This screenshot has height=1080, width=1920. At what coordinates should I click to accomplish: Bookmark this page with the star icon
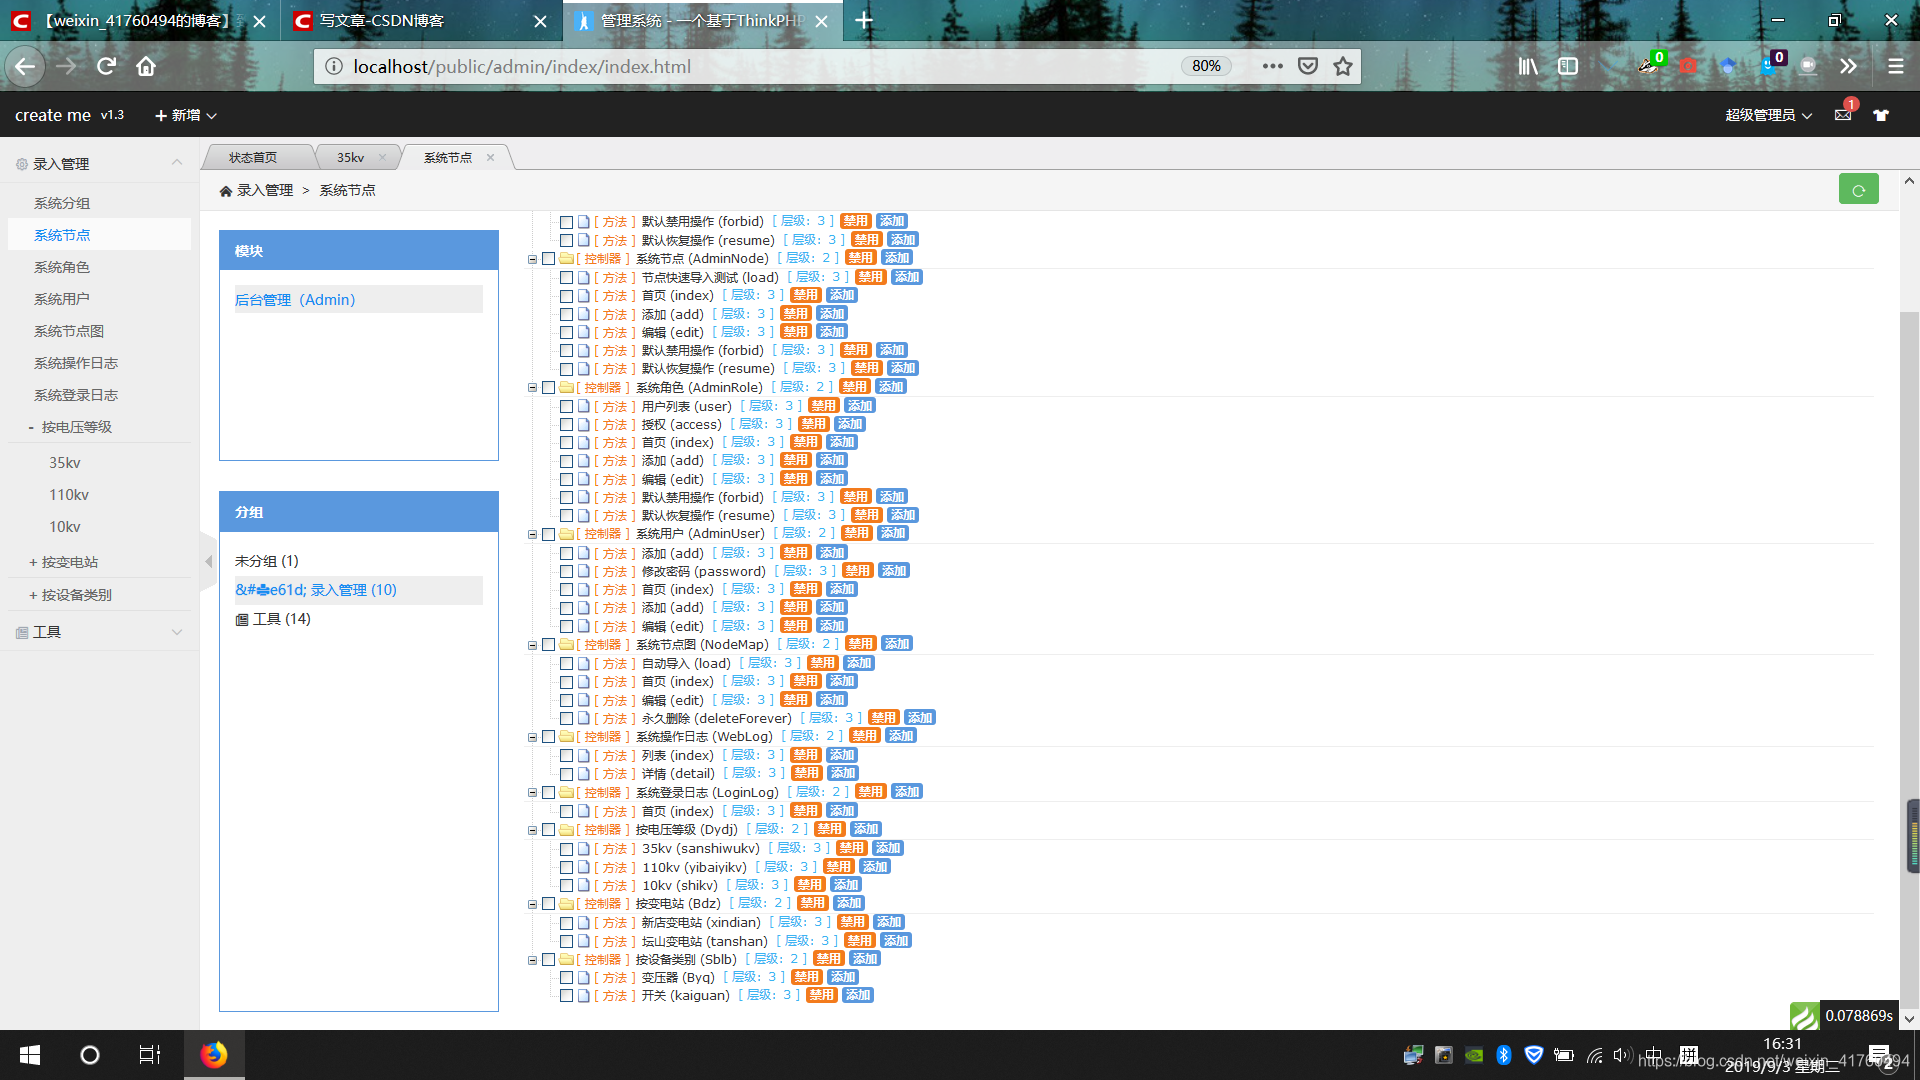click(x=1343, y=66)
